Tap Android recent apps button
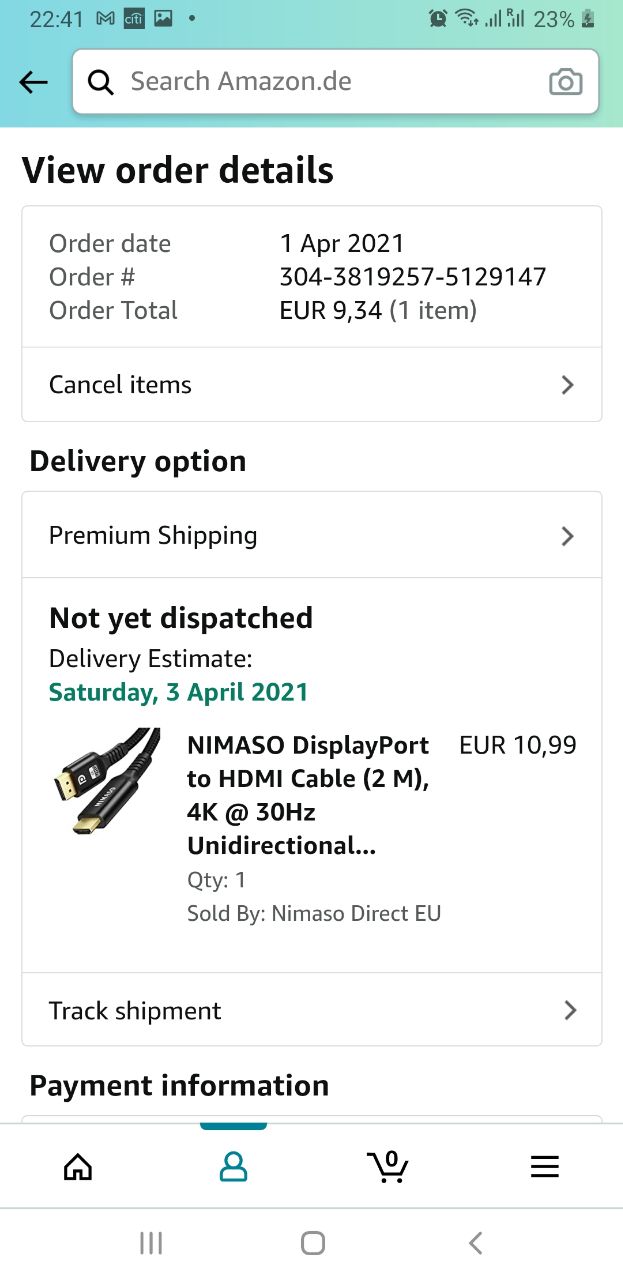The height and width of the screenshot is (1280, 623). point(151,1243)
